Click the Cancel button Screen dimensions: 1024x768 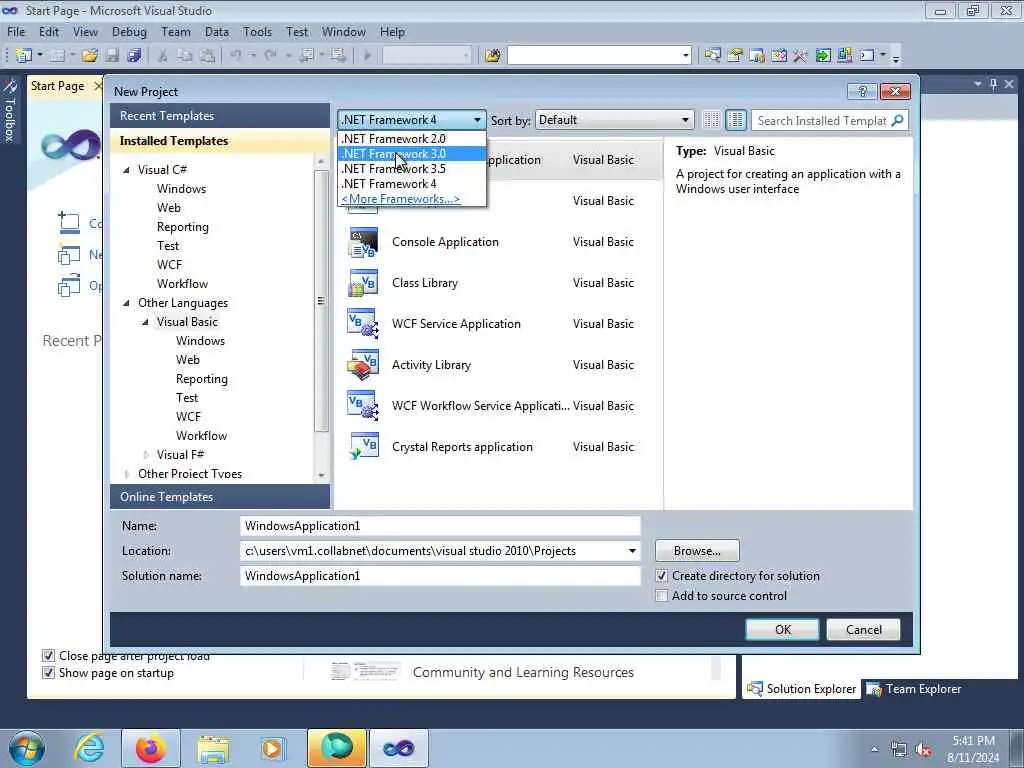(863, 630)
